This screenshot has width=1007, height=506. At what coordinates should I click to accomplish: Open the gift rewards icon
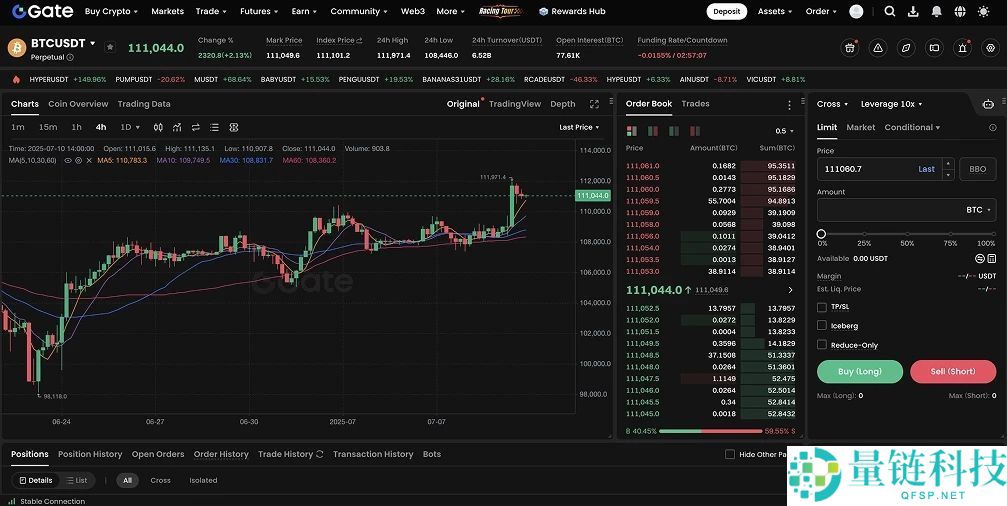click(850, 48)
